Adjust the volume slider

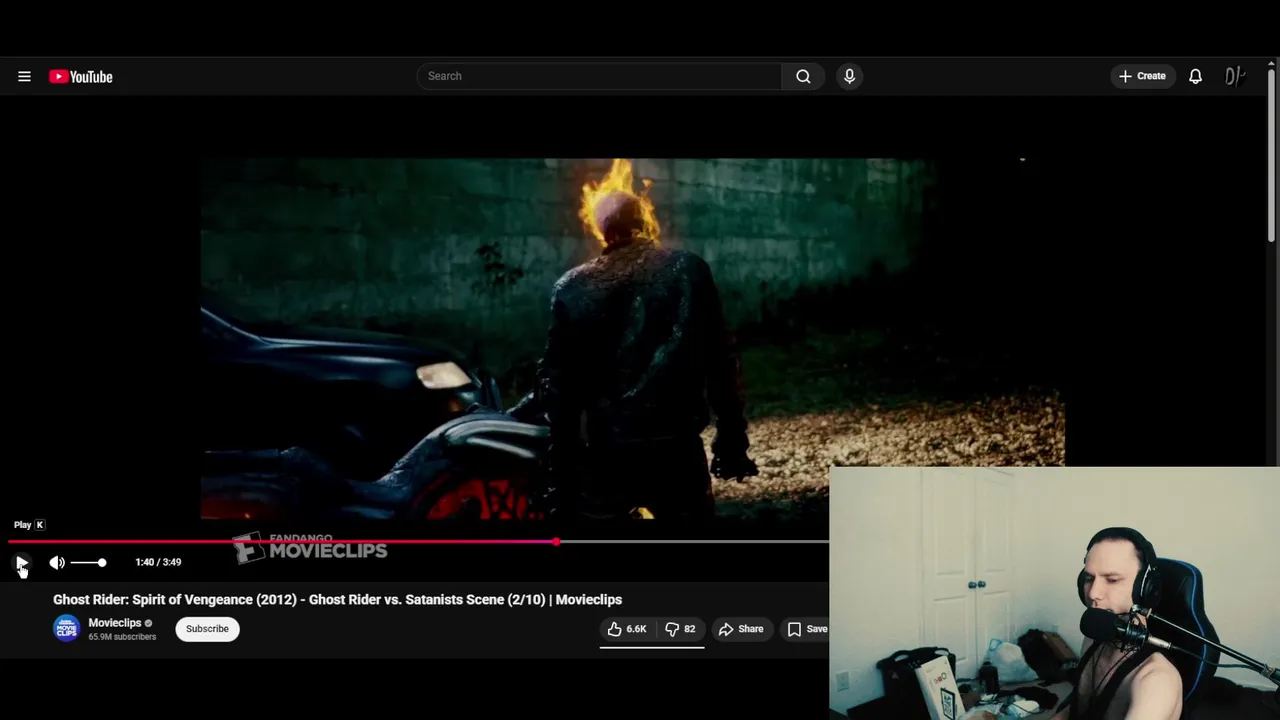[88, 562]
